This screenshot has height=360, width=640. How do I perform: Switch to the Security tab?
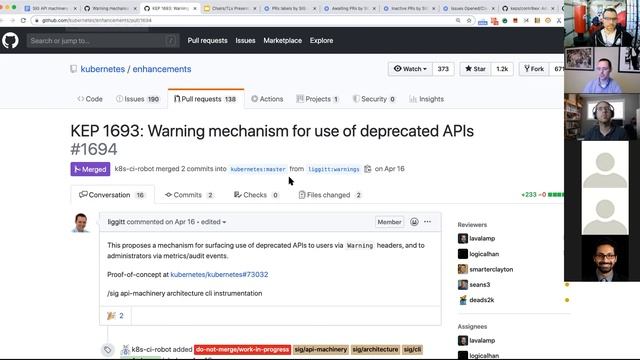click(x=374, y=99)
